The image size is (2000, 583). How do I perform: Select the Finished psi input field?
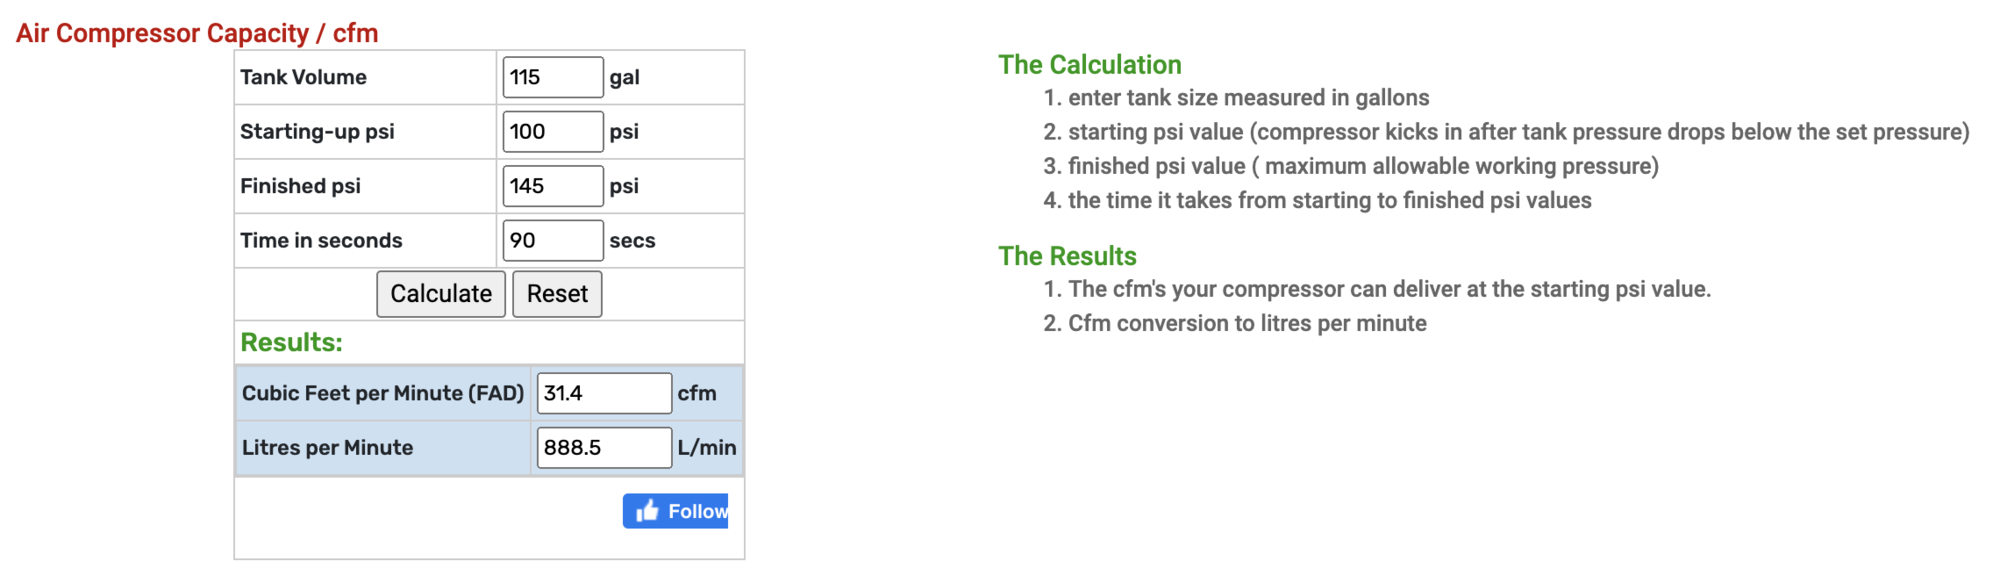(552, 186)
